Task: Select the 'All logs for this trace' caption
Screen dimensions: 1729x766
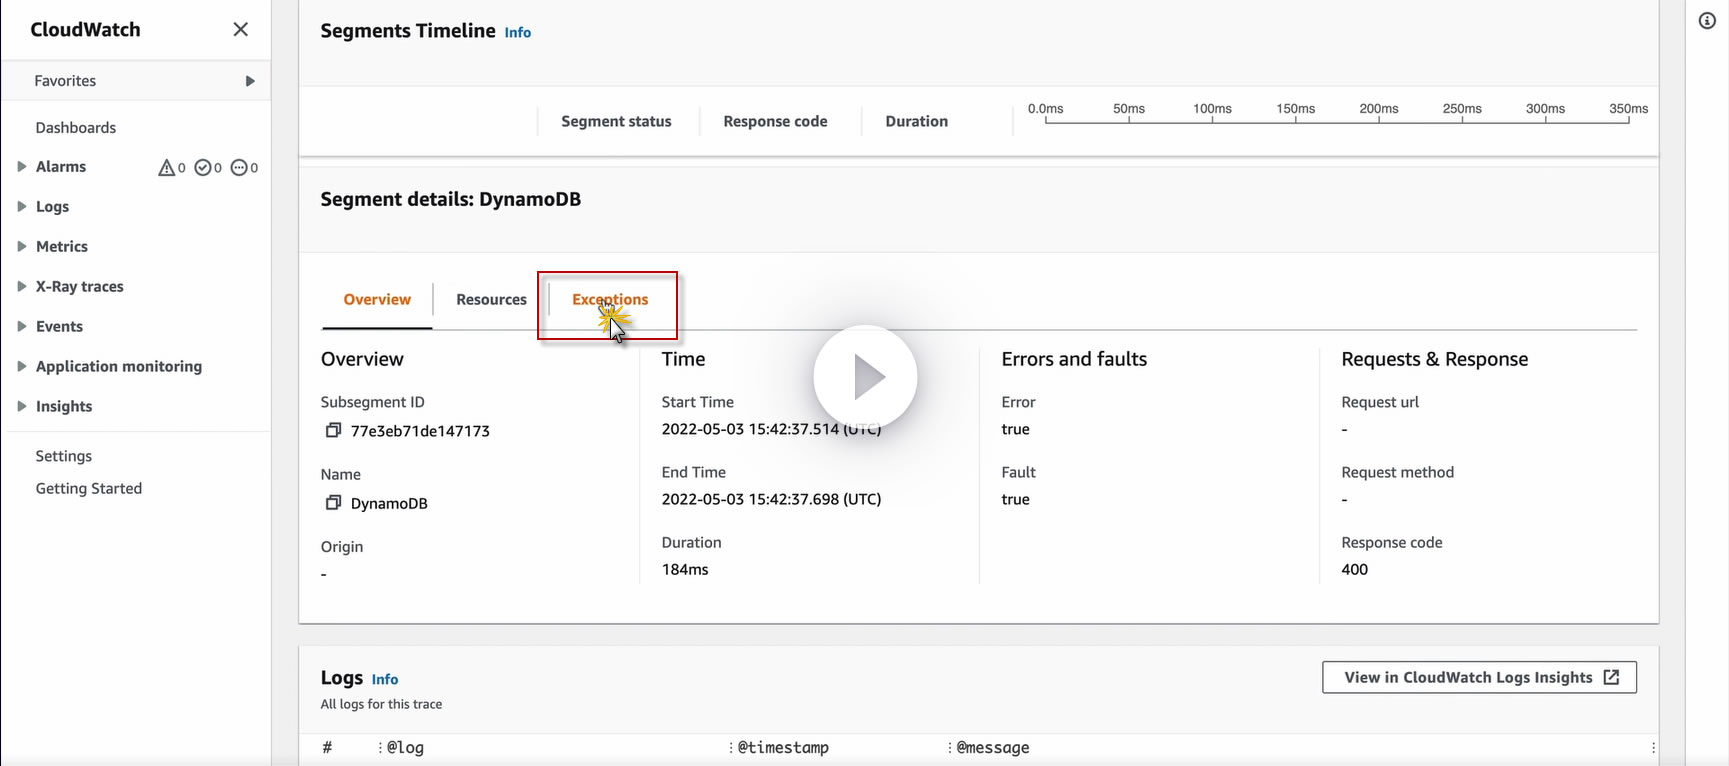Action: pyautogui.click(x=381, y=704)
